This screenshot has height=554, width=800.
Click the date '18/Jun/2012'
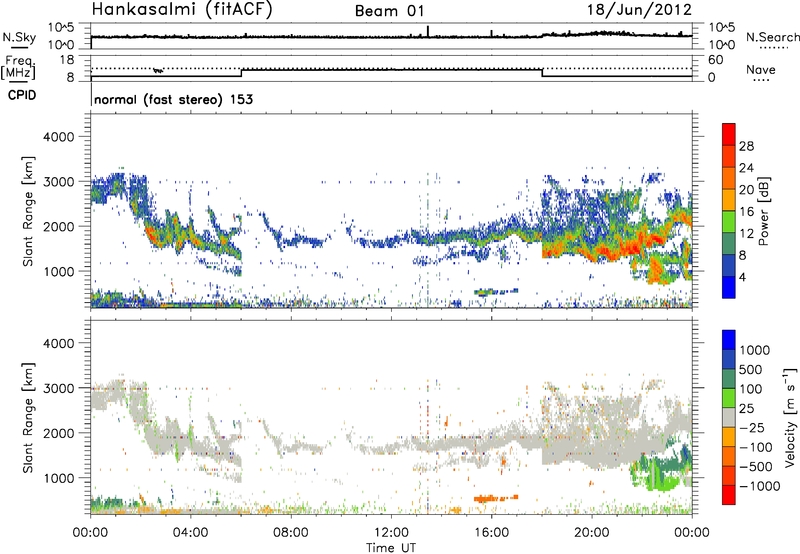click(x=639, y=10)
